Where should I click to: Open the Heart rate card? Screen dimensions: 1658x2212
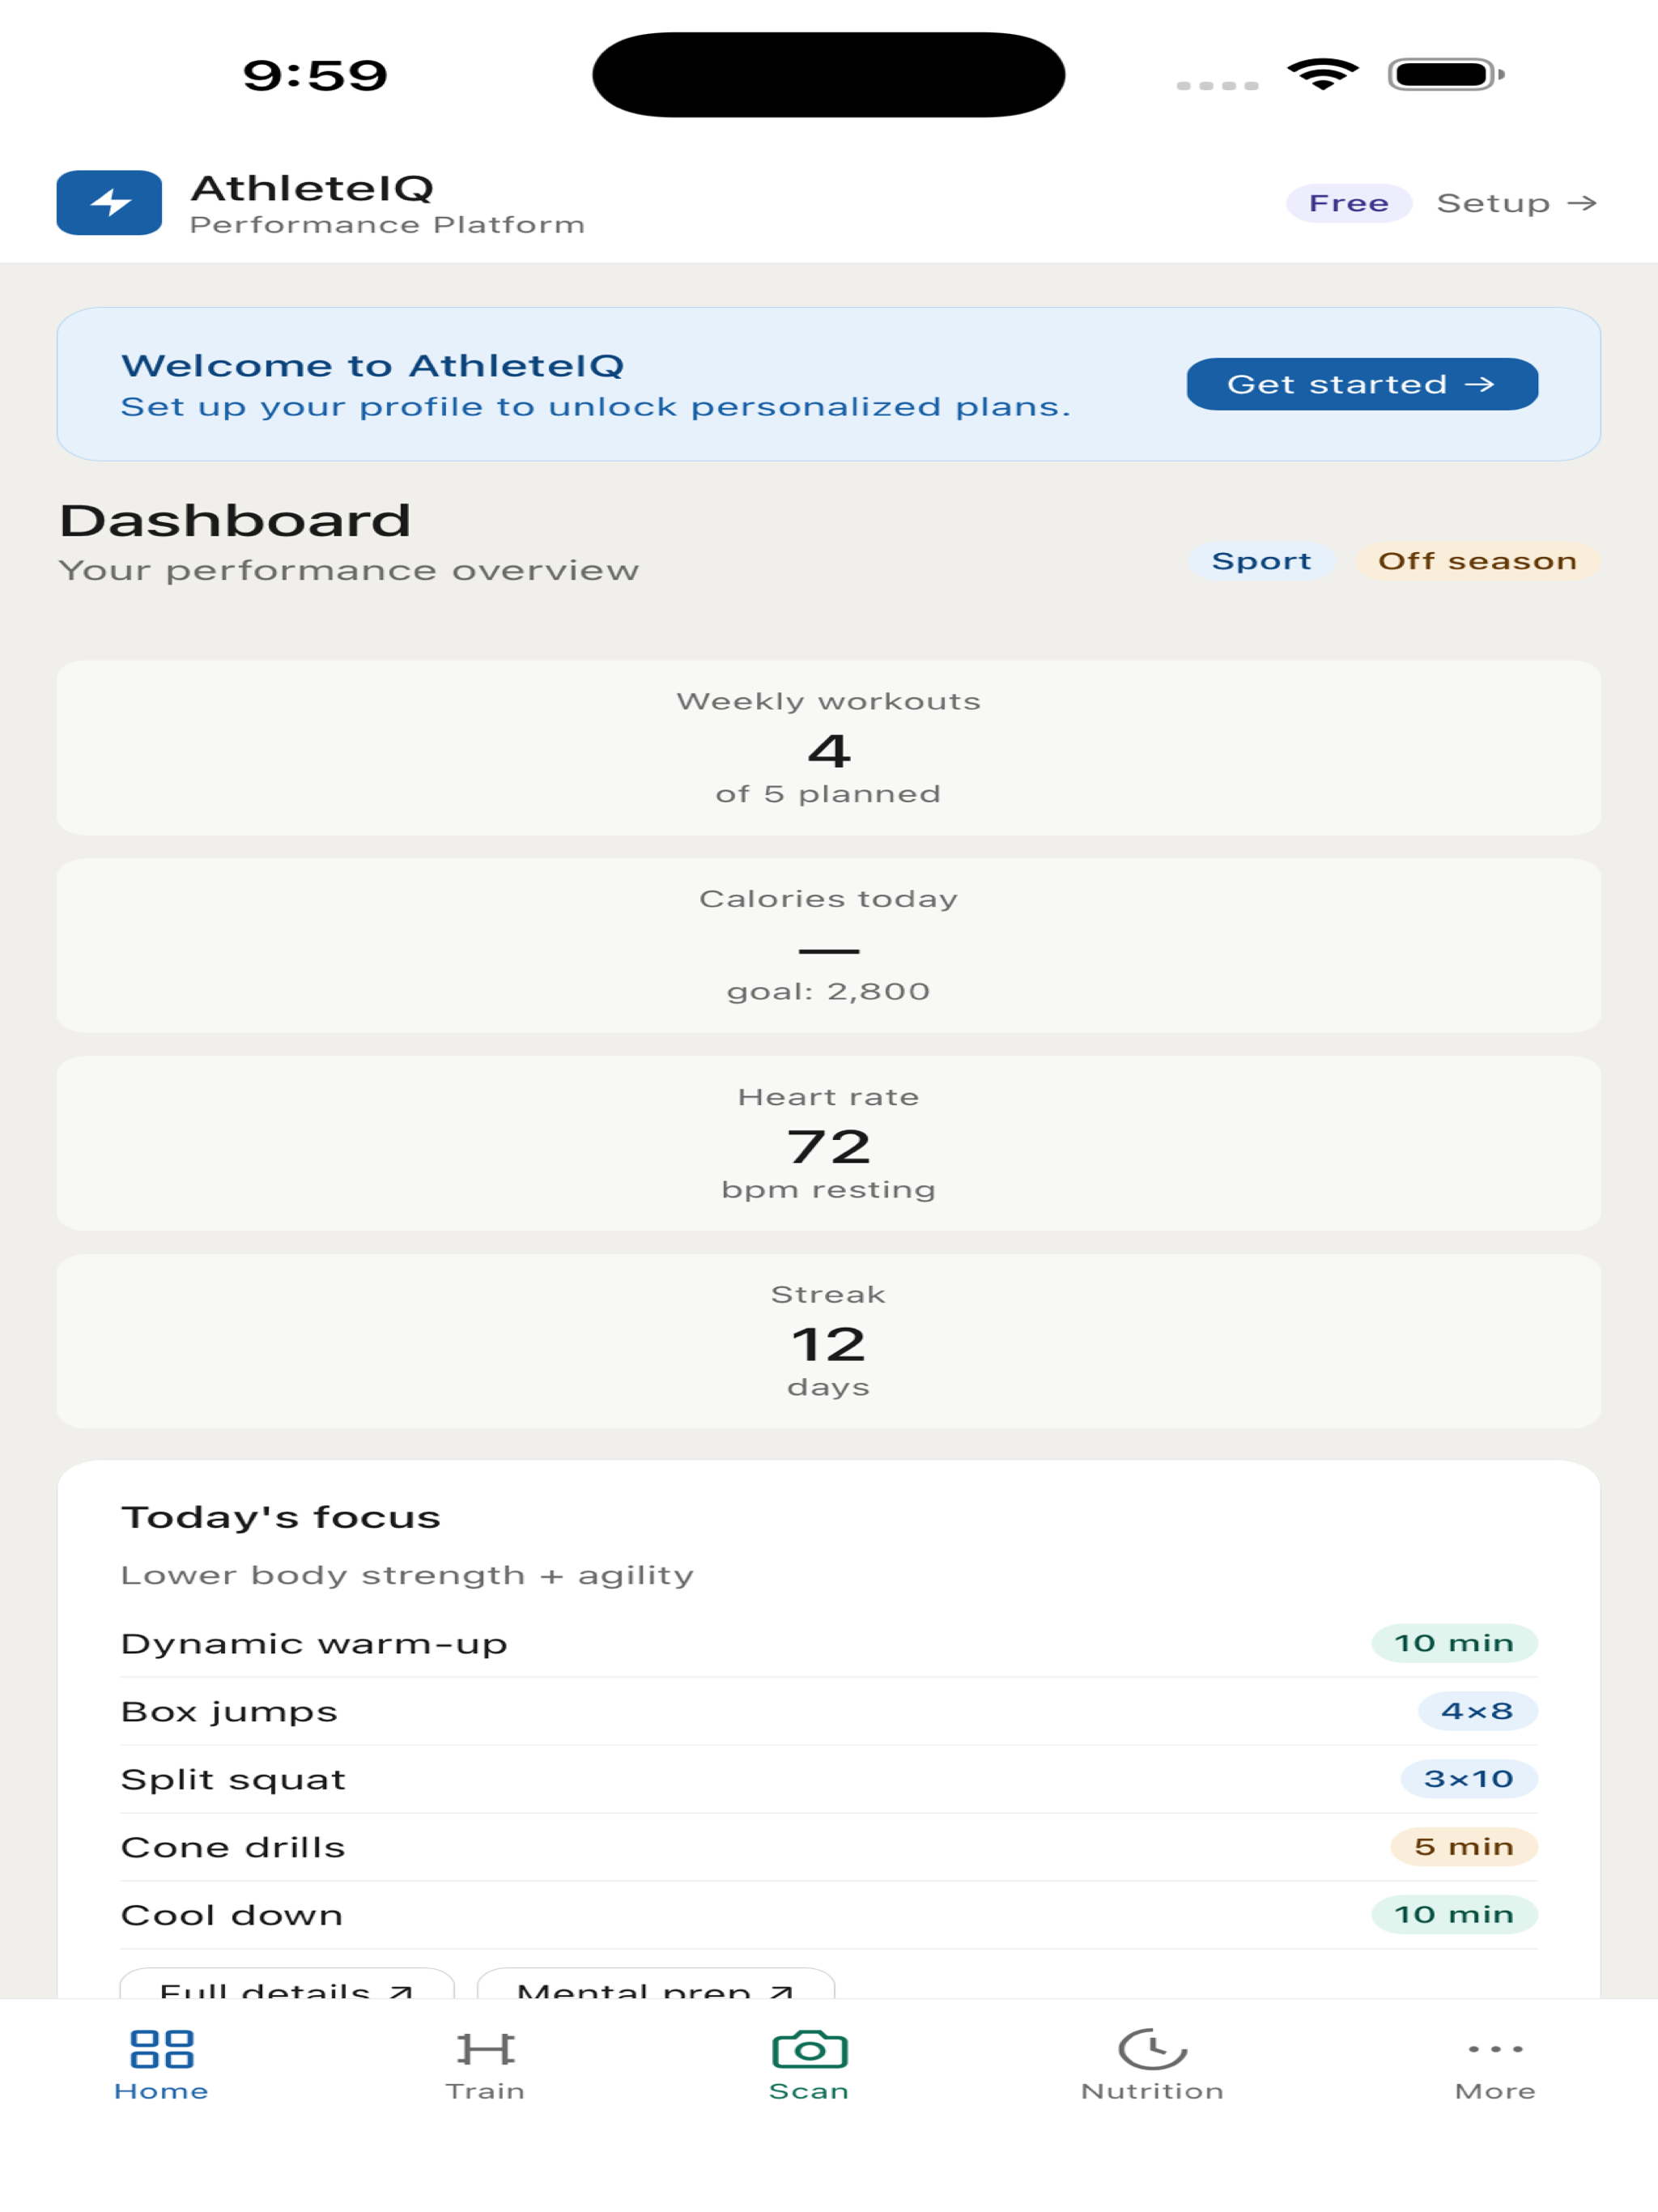829,1143
